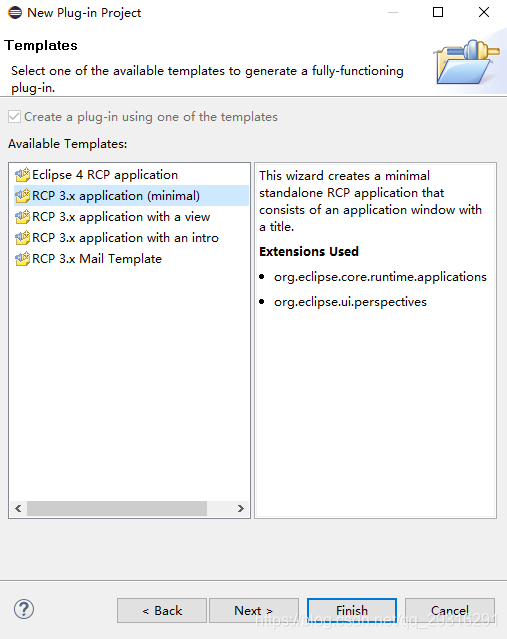This screenshot has width=507, height=639.
Task: Click the horizontal scrollbar thumb of template list
Action: tap(117, 509)
